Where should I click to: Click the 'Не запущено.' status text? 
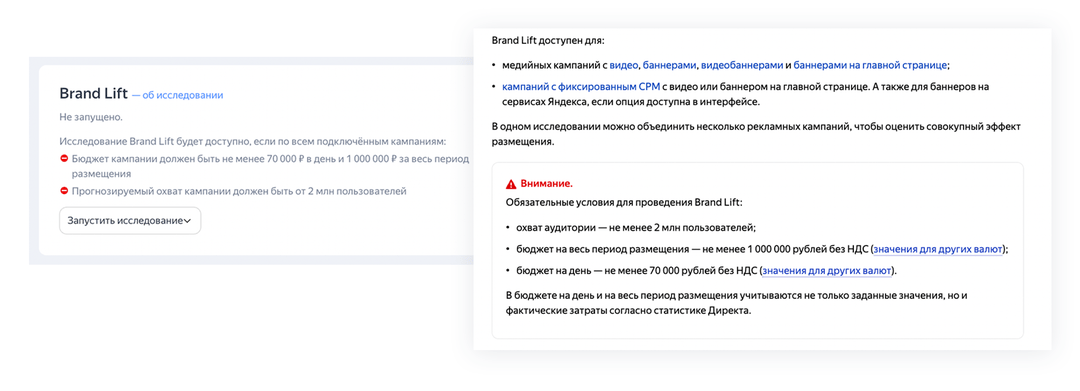tap(91, 117)
